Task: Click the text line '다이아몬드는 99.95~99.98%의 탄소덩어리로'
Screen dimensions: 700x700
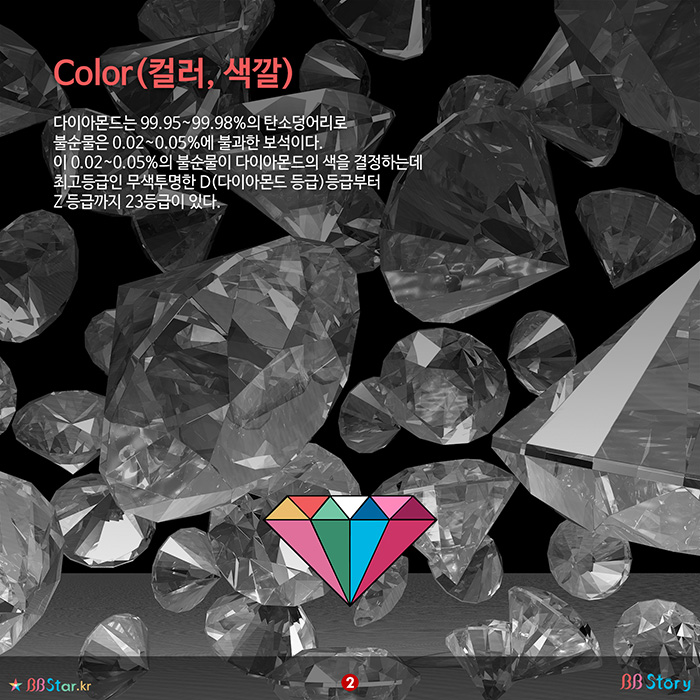Action: tap(200, 122)
